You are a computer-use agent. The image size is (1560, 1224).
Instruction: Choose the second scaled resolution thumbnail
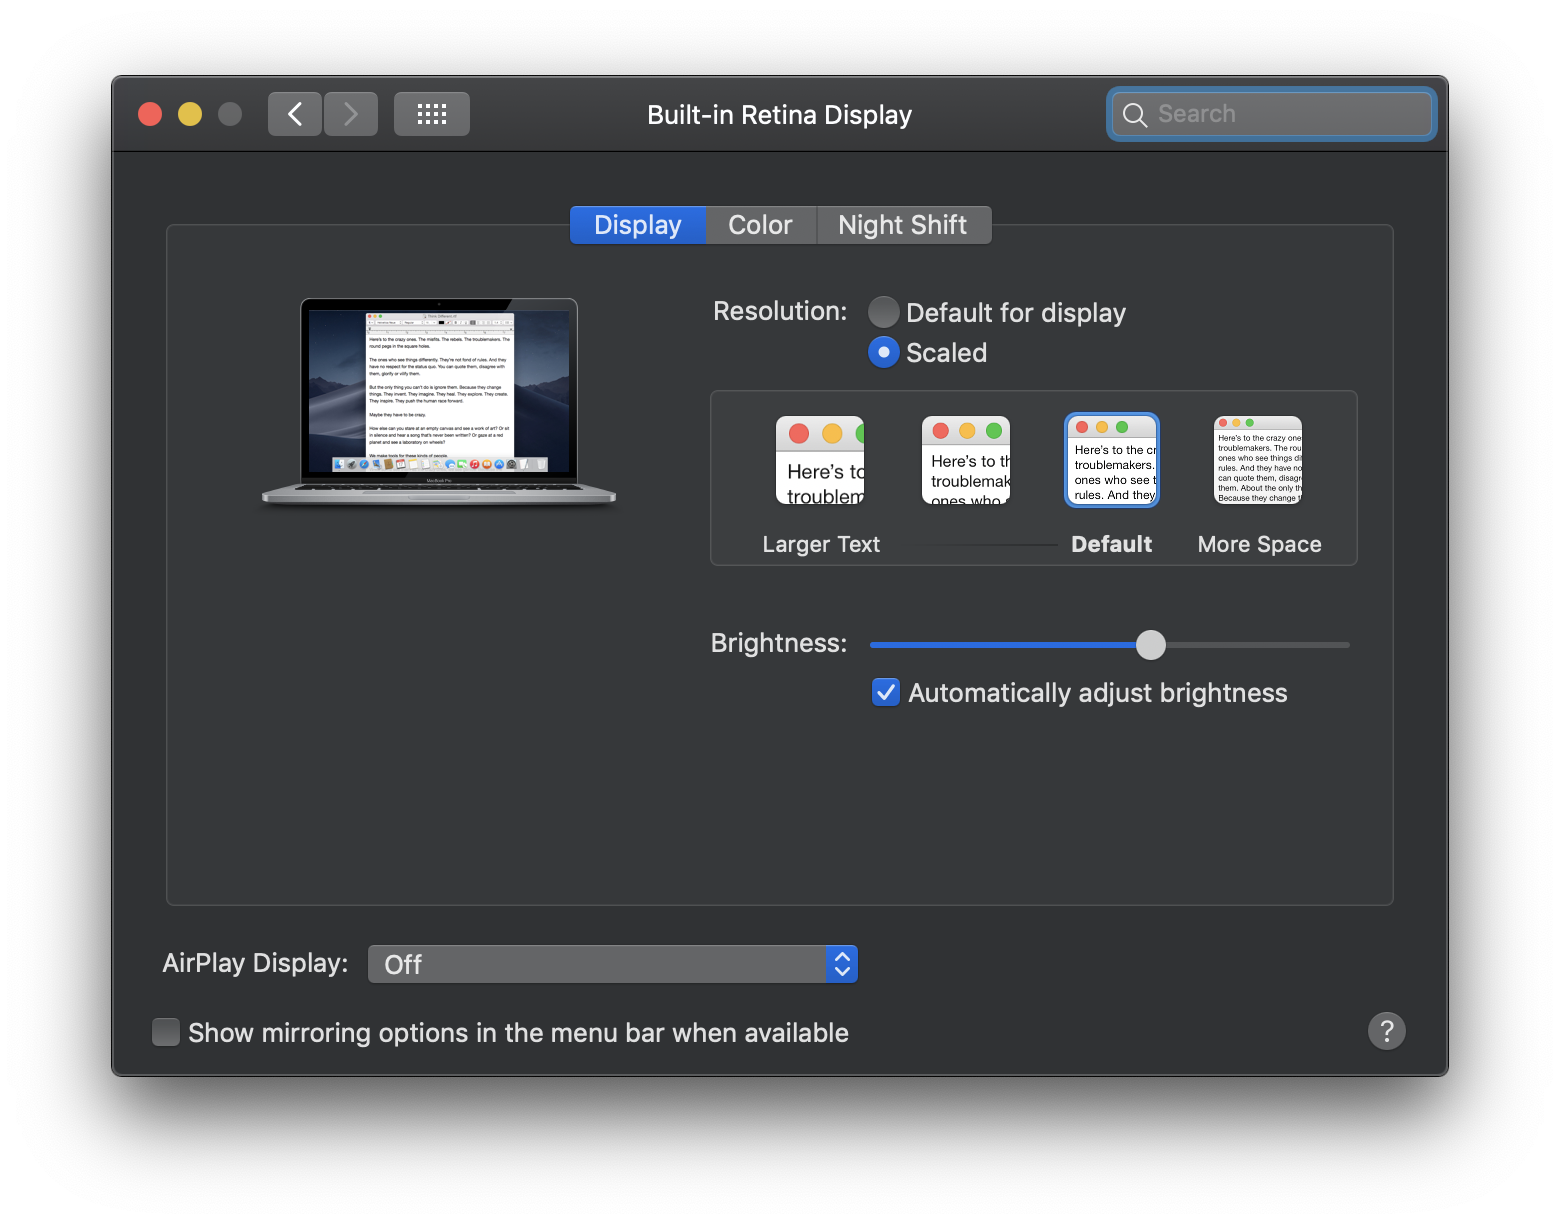point(966,461)
